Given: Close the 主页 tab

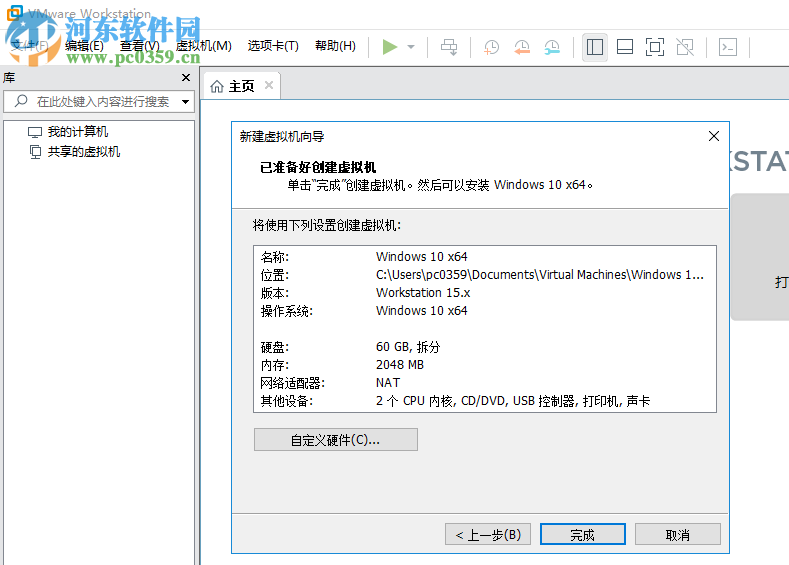Looking at the screenshot, I should pyautogui.click(x=269, y=85).
